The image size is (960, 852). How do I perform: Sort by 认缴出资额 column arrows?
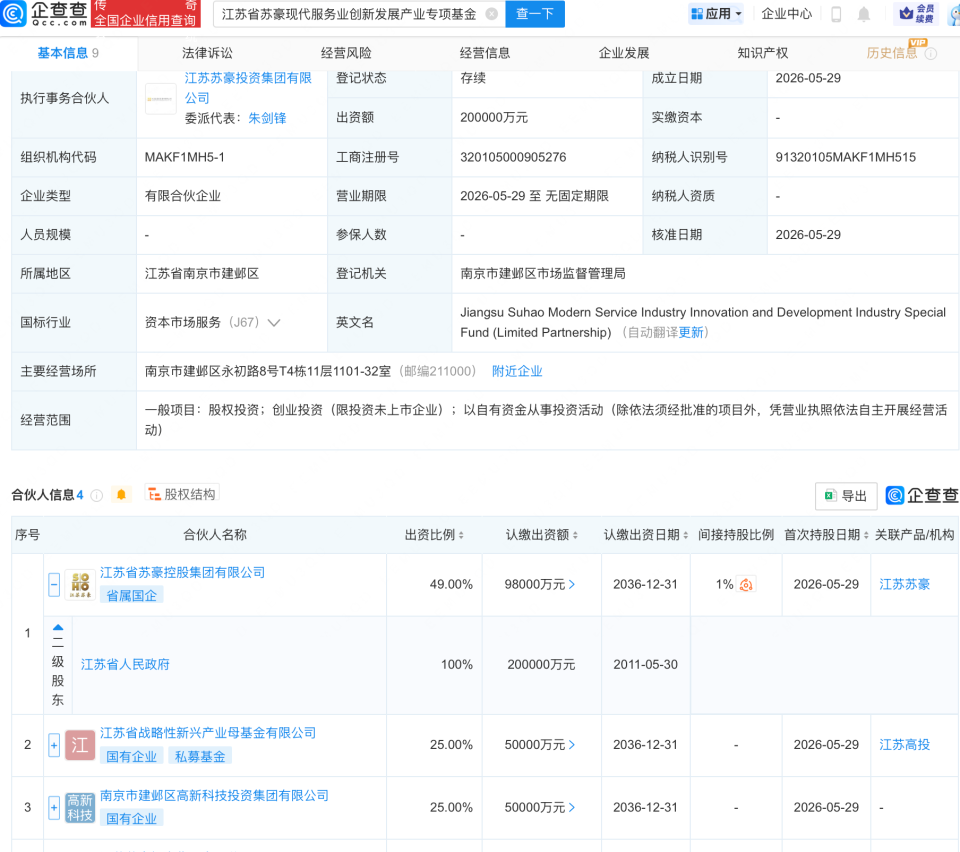click(575, 536)
